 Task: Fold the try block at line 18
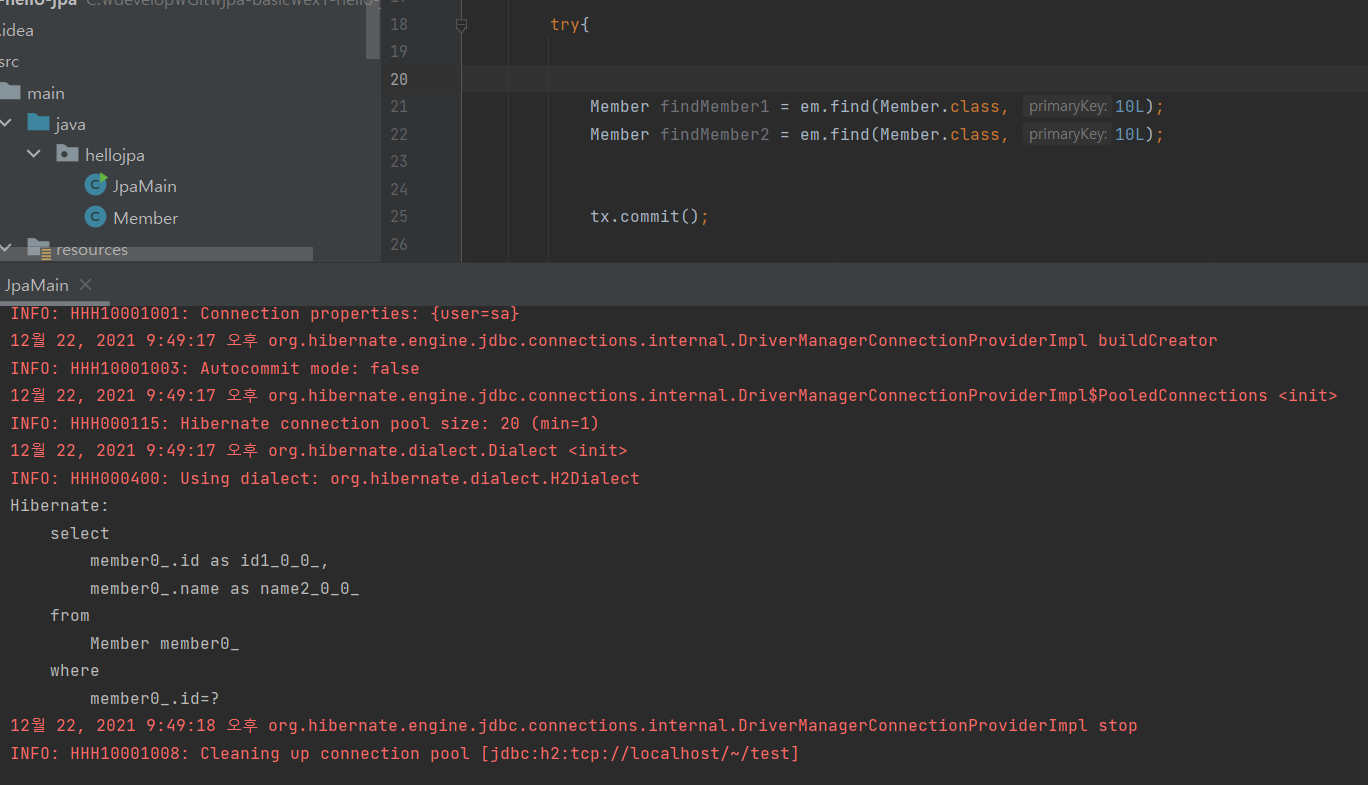click(461, 24)
